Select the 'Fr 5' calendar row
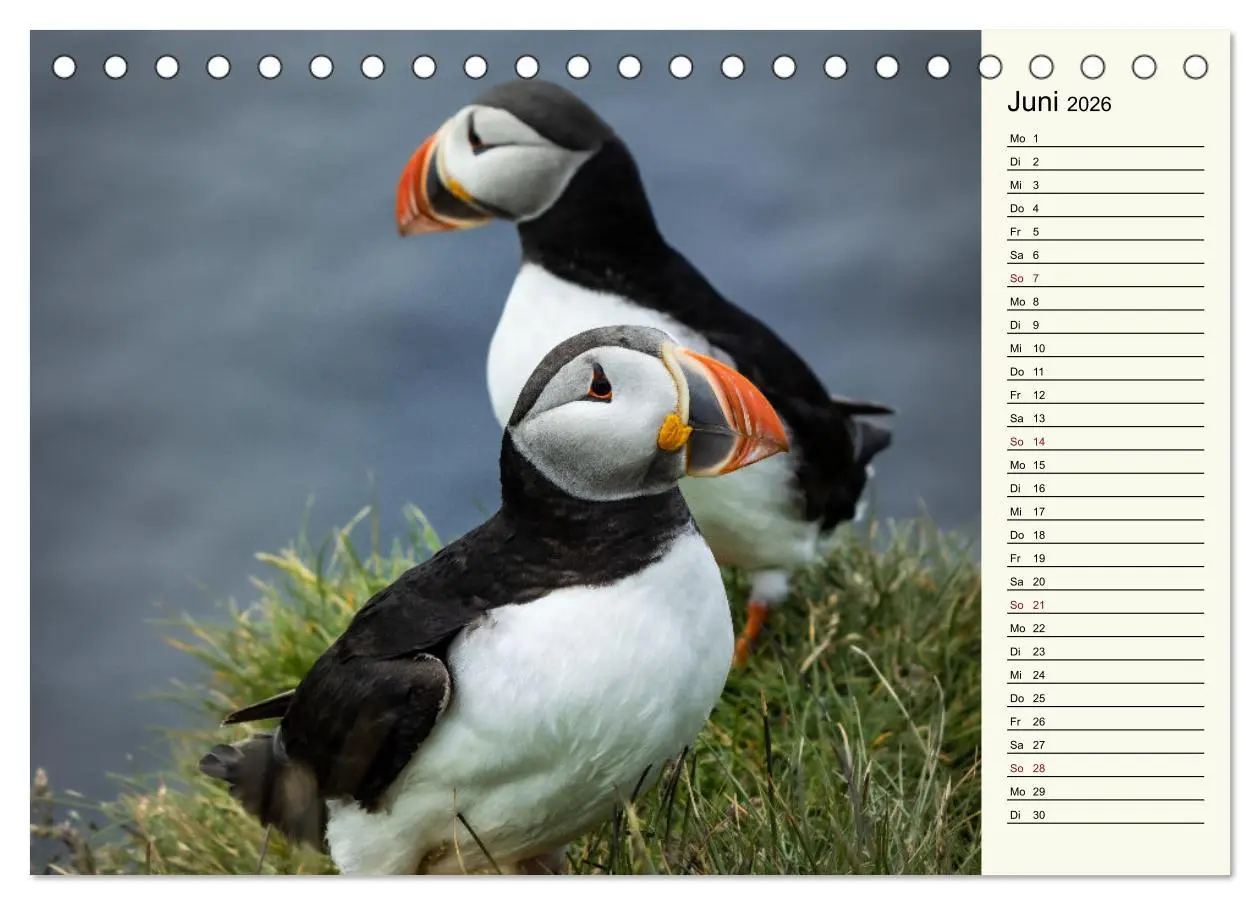 point(1105,232)
